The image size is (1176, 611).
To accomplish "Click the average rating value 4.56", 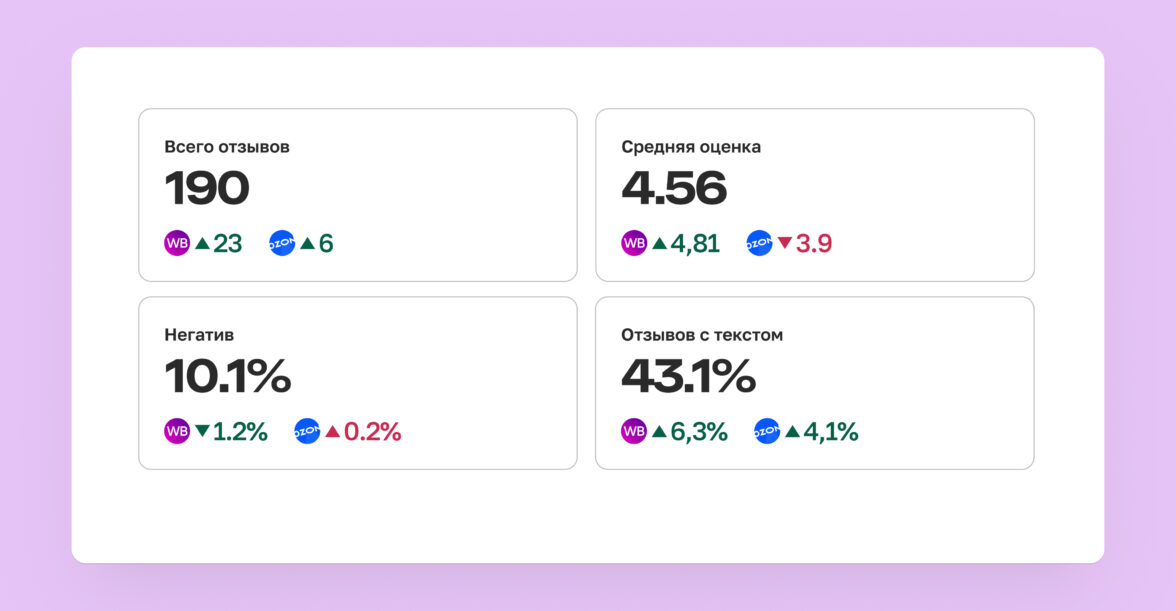I will click(x=674, y=189).
